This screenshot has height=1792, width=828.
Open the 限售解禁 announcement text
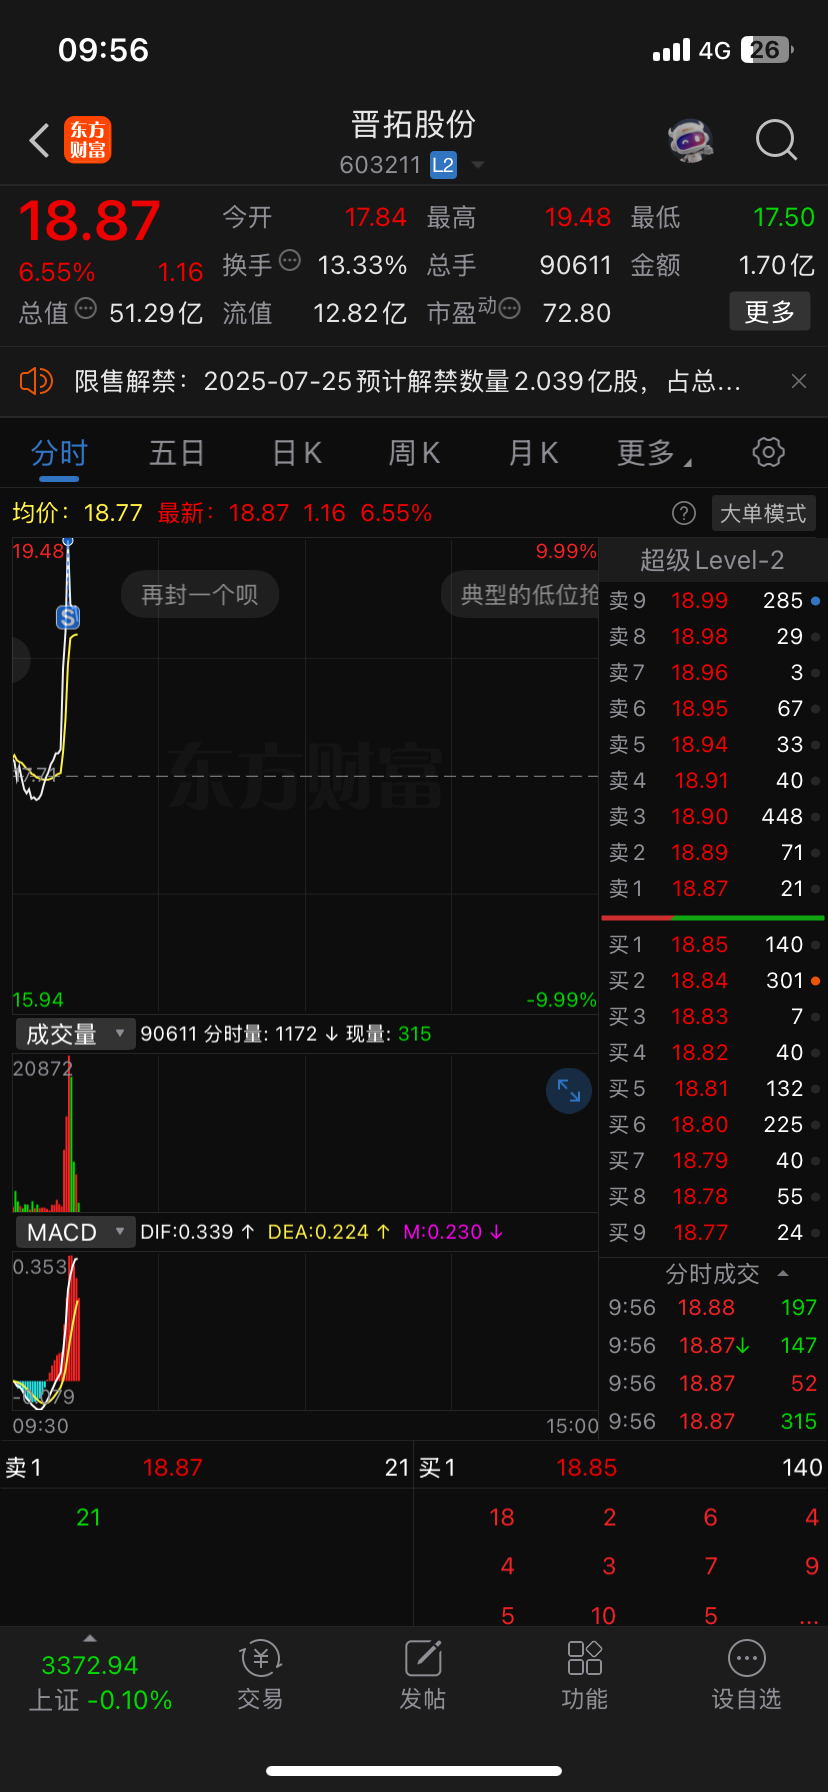pyautogui.click(x=408, y=381)
